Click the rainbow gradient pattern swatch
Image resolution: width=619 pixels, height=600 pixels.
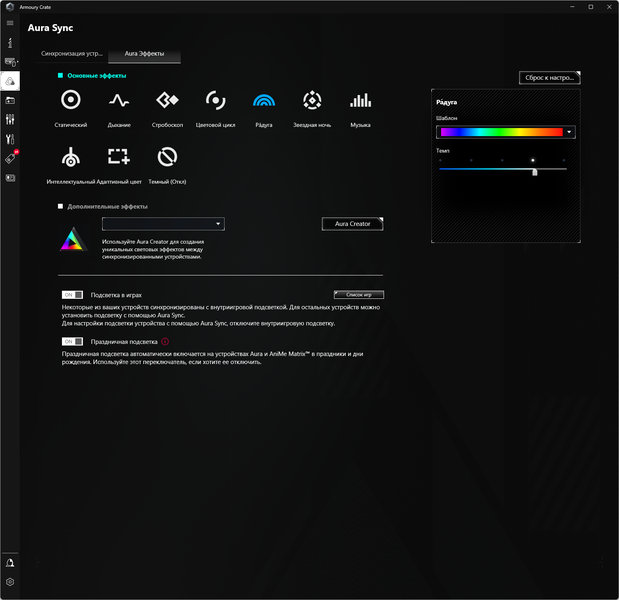501,132
